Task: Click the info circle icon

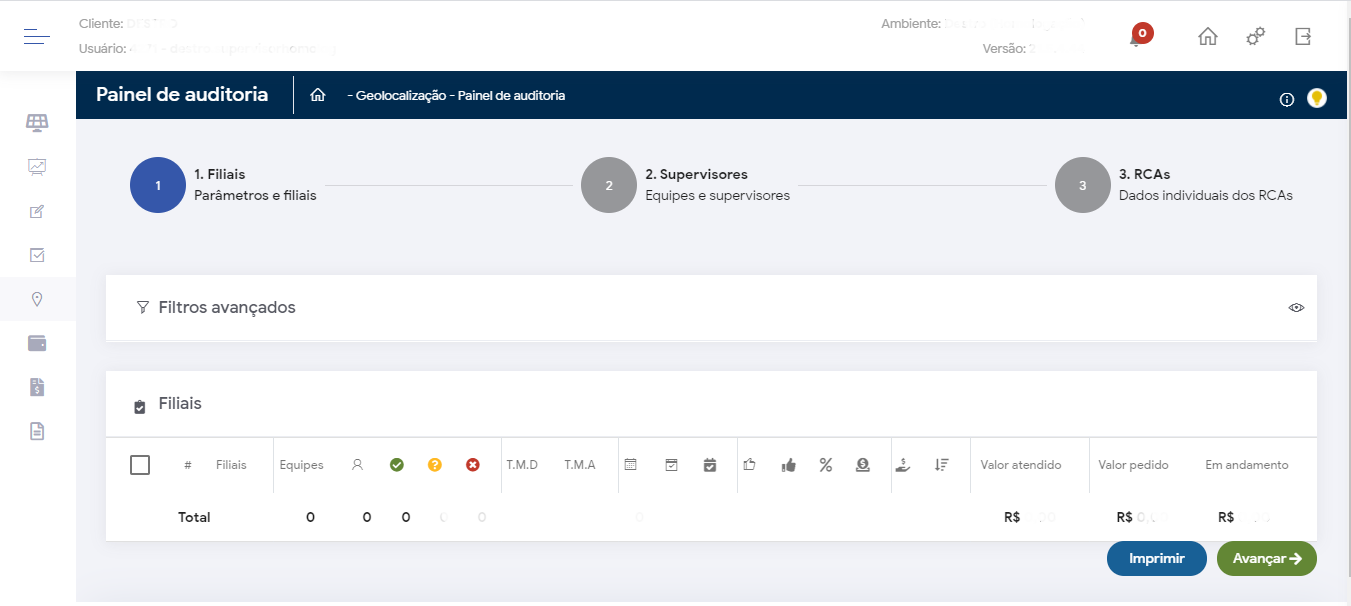Action: tap(1287, 99)
